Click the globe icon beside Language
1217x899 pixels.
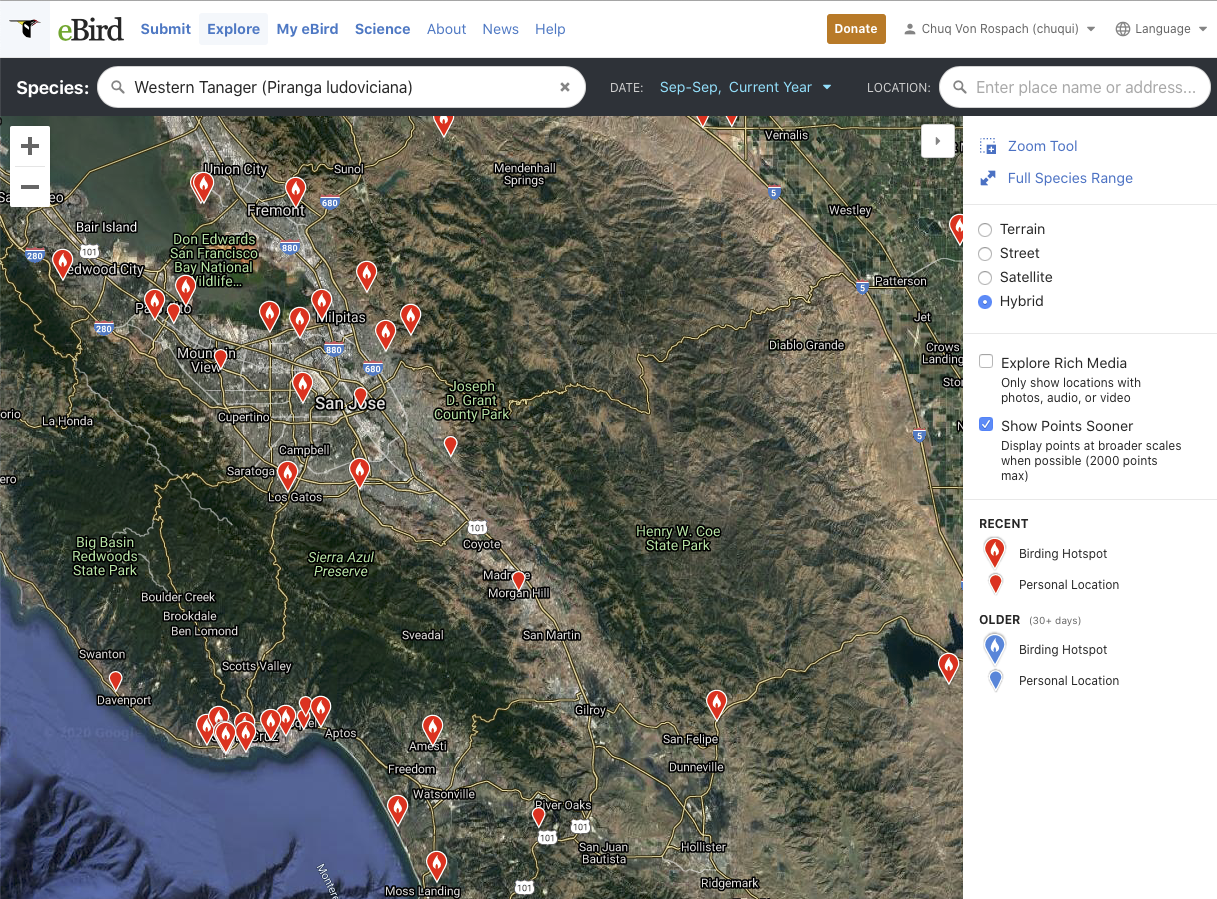coord(1123,29)
